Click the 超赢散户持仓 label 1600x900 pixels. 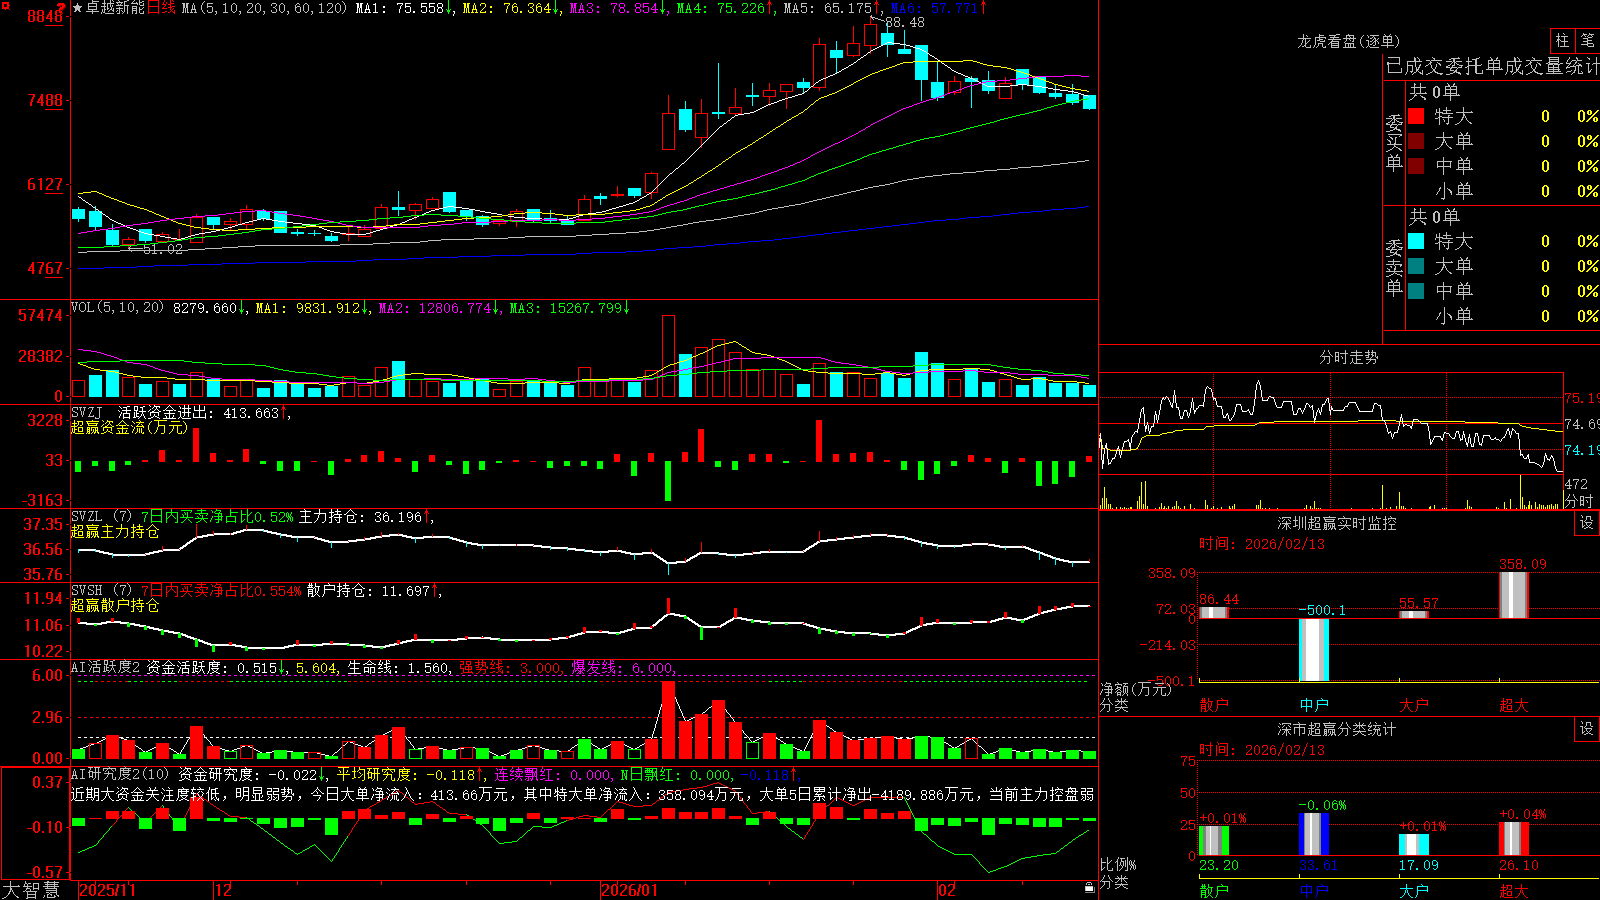[115, 605]
